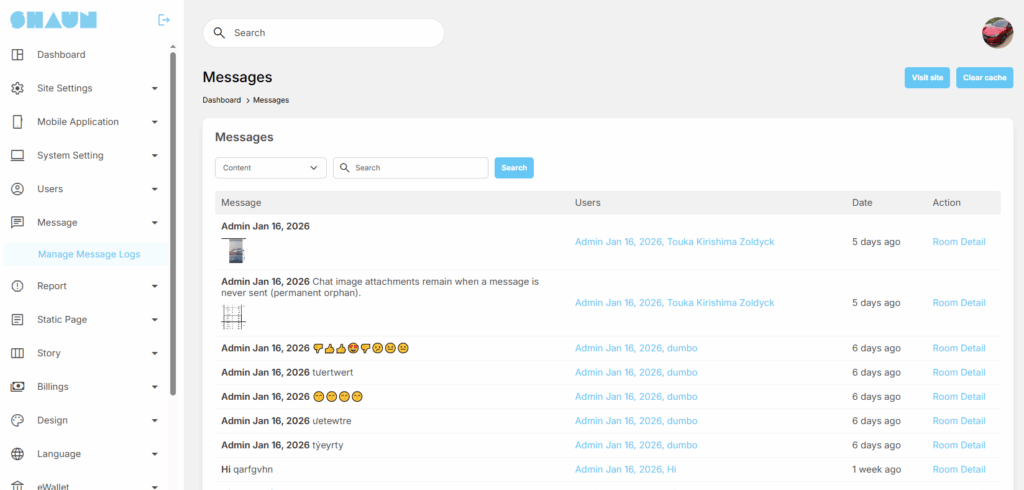Click the Visit site button
The image size is (1024, 490).
pyautogui.click(x=927, y=77)
